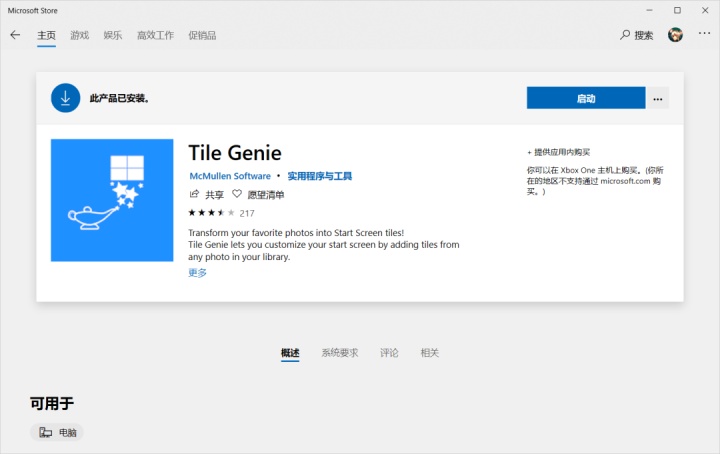This screenshot has height=454, width=720.
Task: Open the user profile avatar
Action: [x=675, y=35]
